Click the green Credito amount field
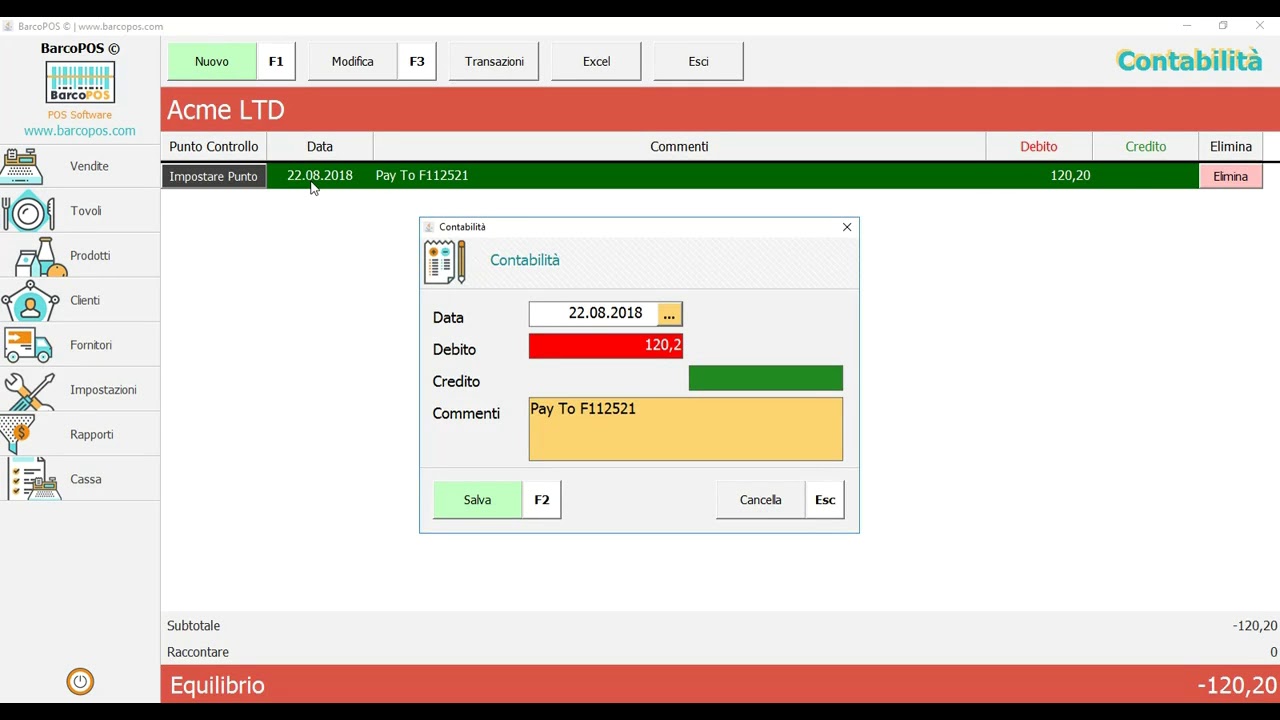This screenshot has height=720, width=1280. [x=766, y=378]
